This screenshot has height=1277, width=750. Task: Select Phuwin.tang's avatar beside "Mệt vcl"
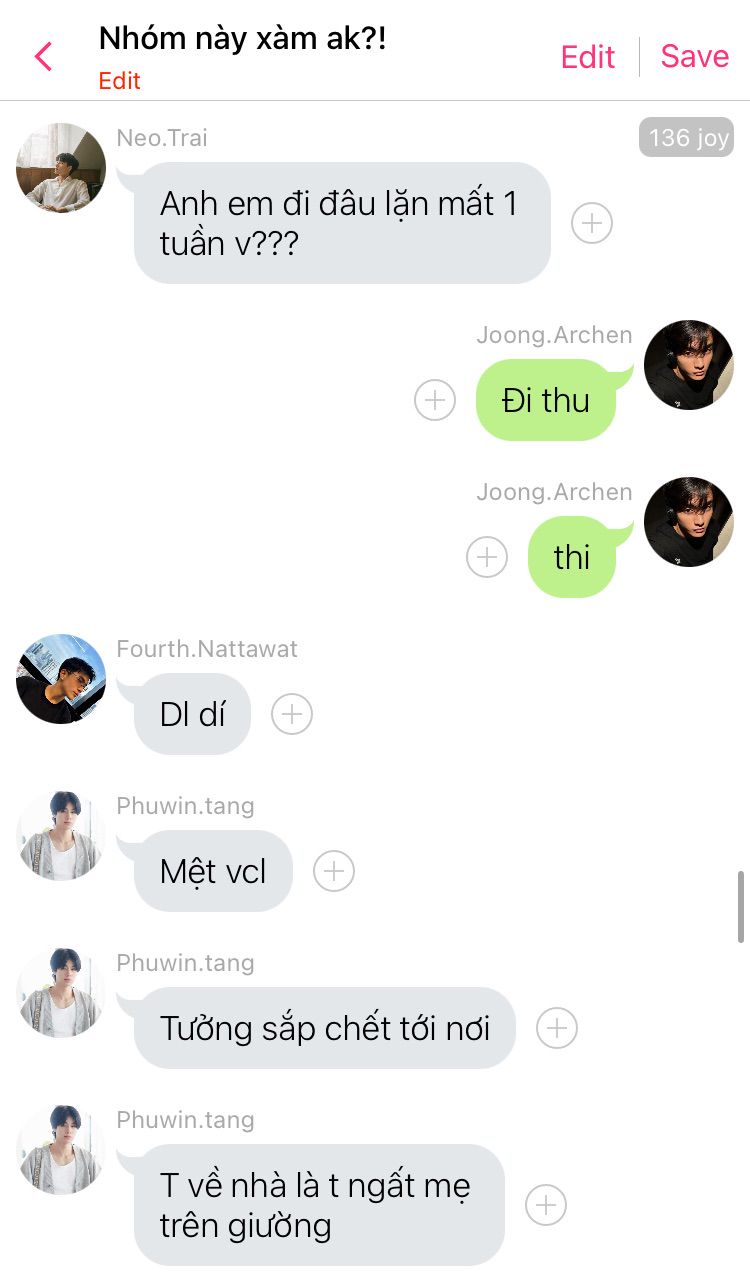coord(61,836)
